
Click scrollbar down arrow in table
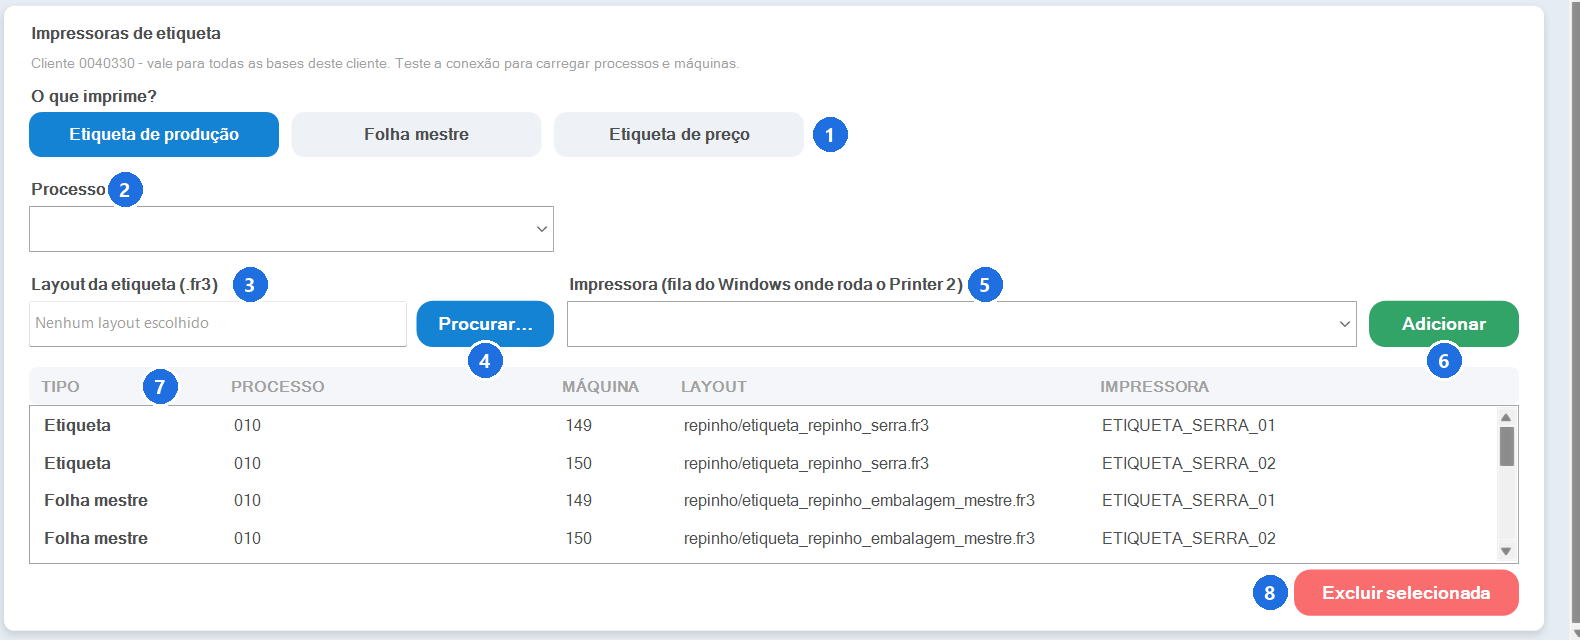coord(1506,551)
